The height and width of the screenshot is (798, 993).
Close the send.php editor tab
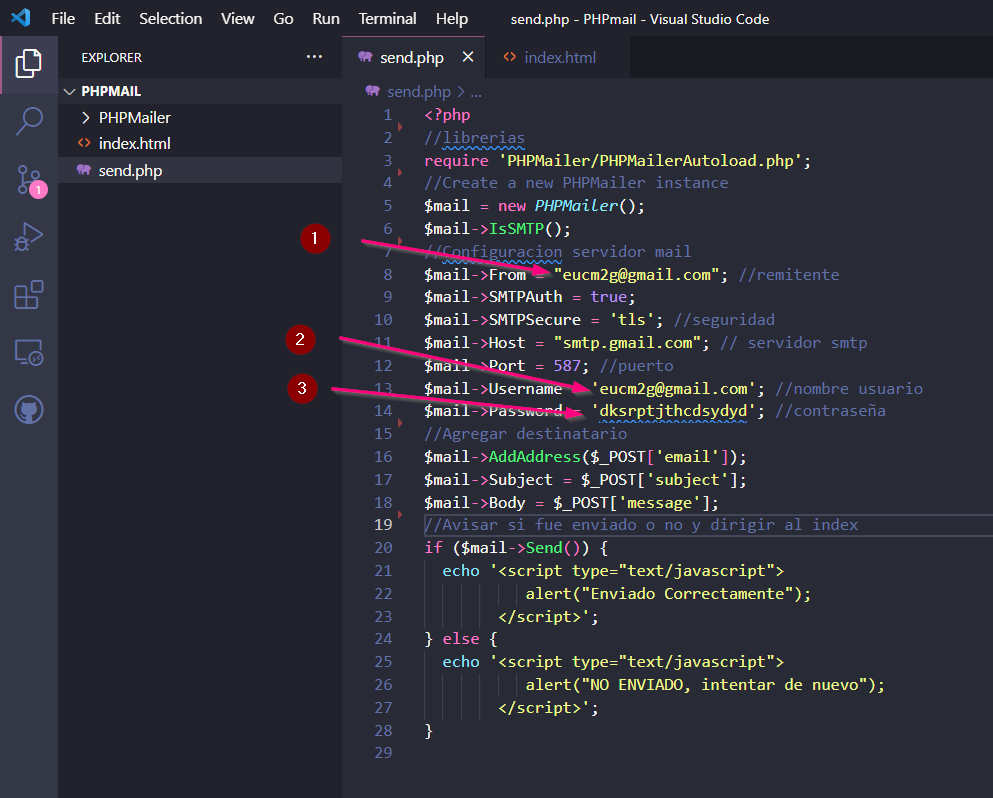point(467,57)
